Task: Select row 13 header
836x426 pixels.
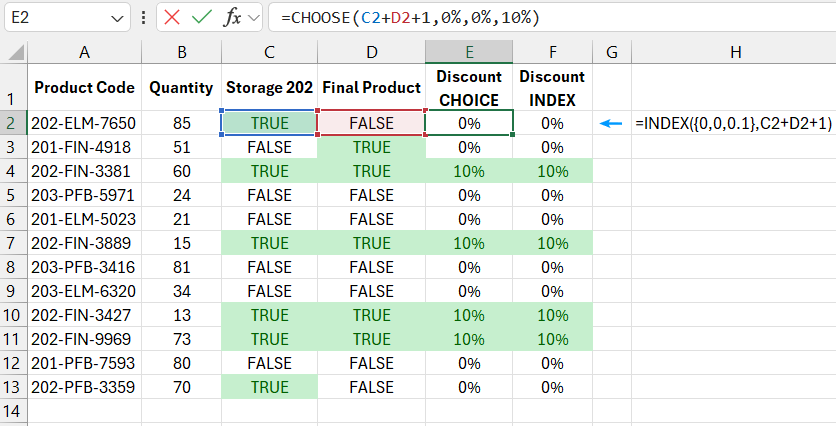Action: (13, 387)
